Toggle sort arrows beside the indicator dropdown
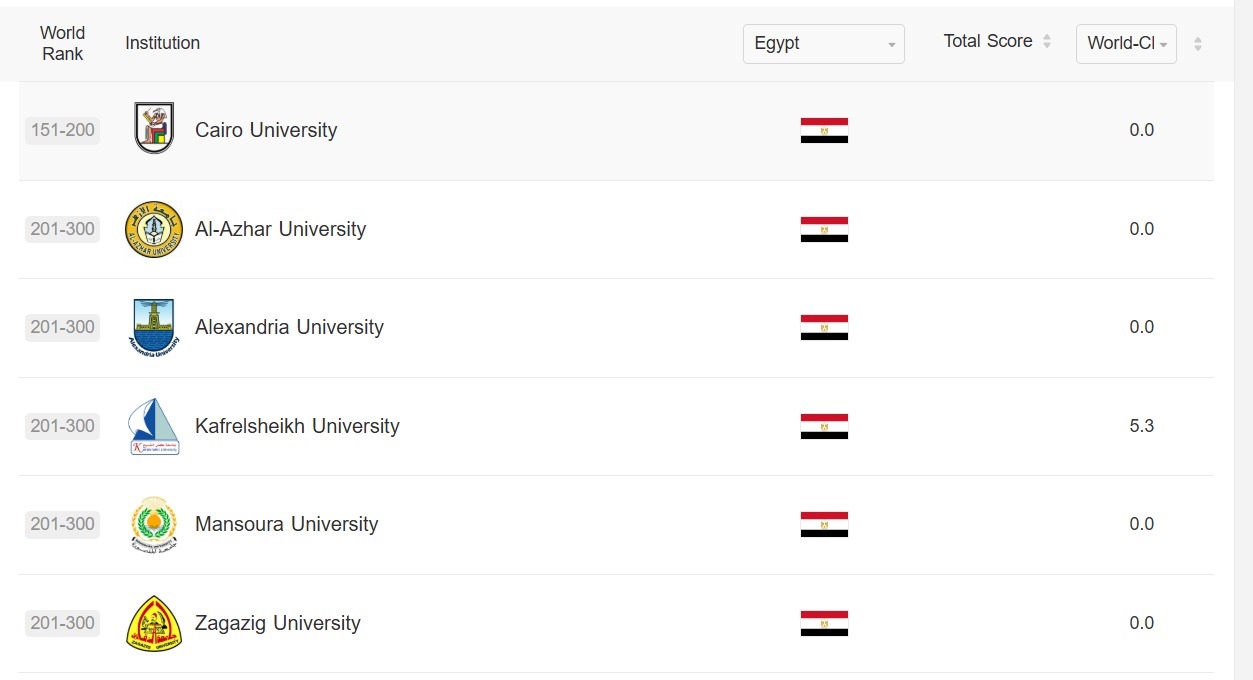The height and width of the screenshot is (680, 1253). click(x=1198, y=44)
